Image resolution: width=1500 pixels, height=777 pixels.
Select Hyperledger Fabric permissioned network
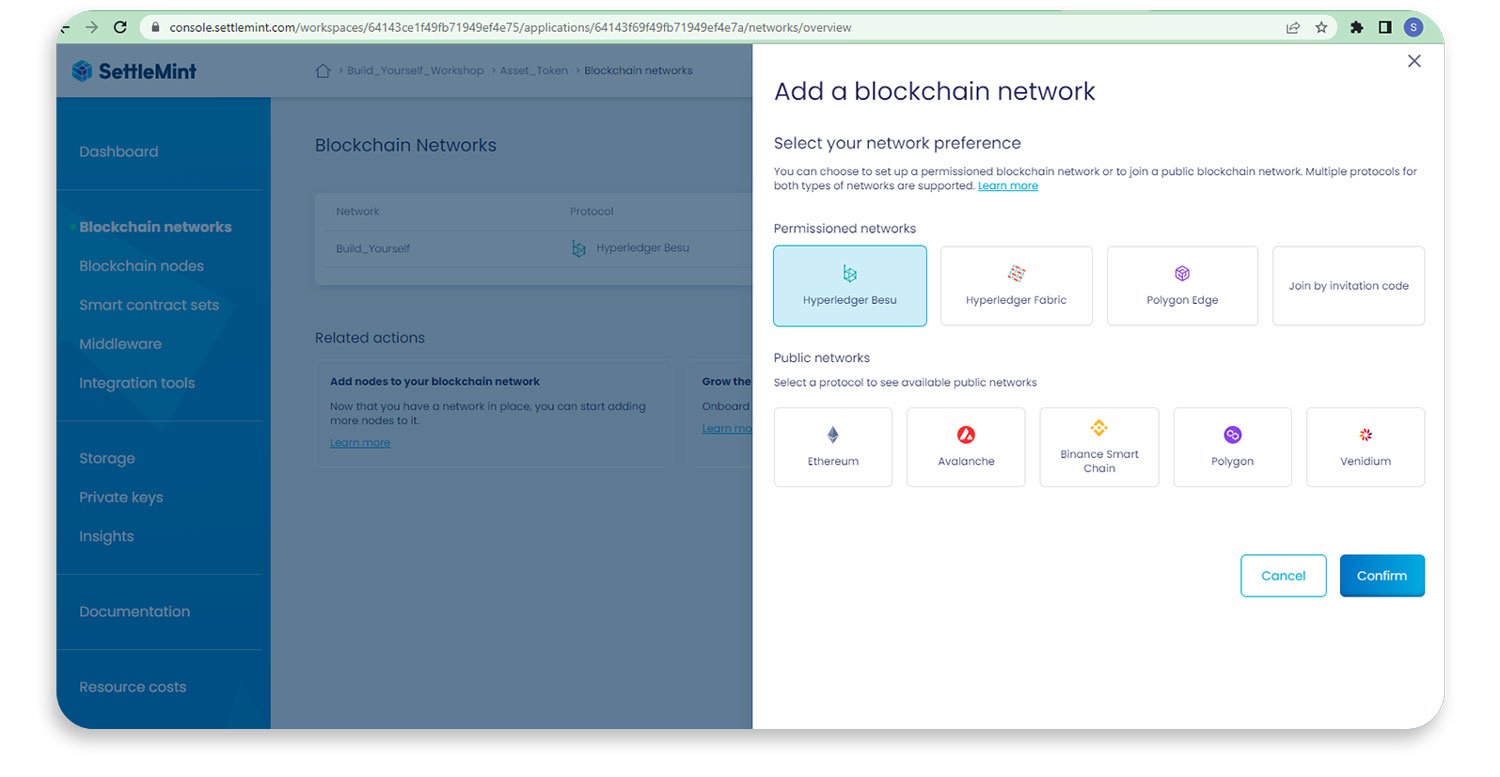(1016, 286)
